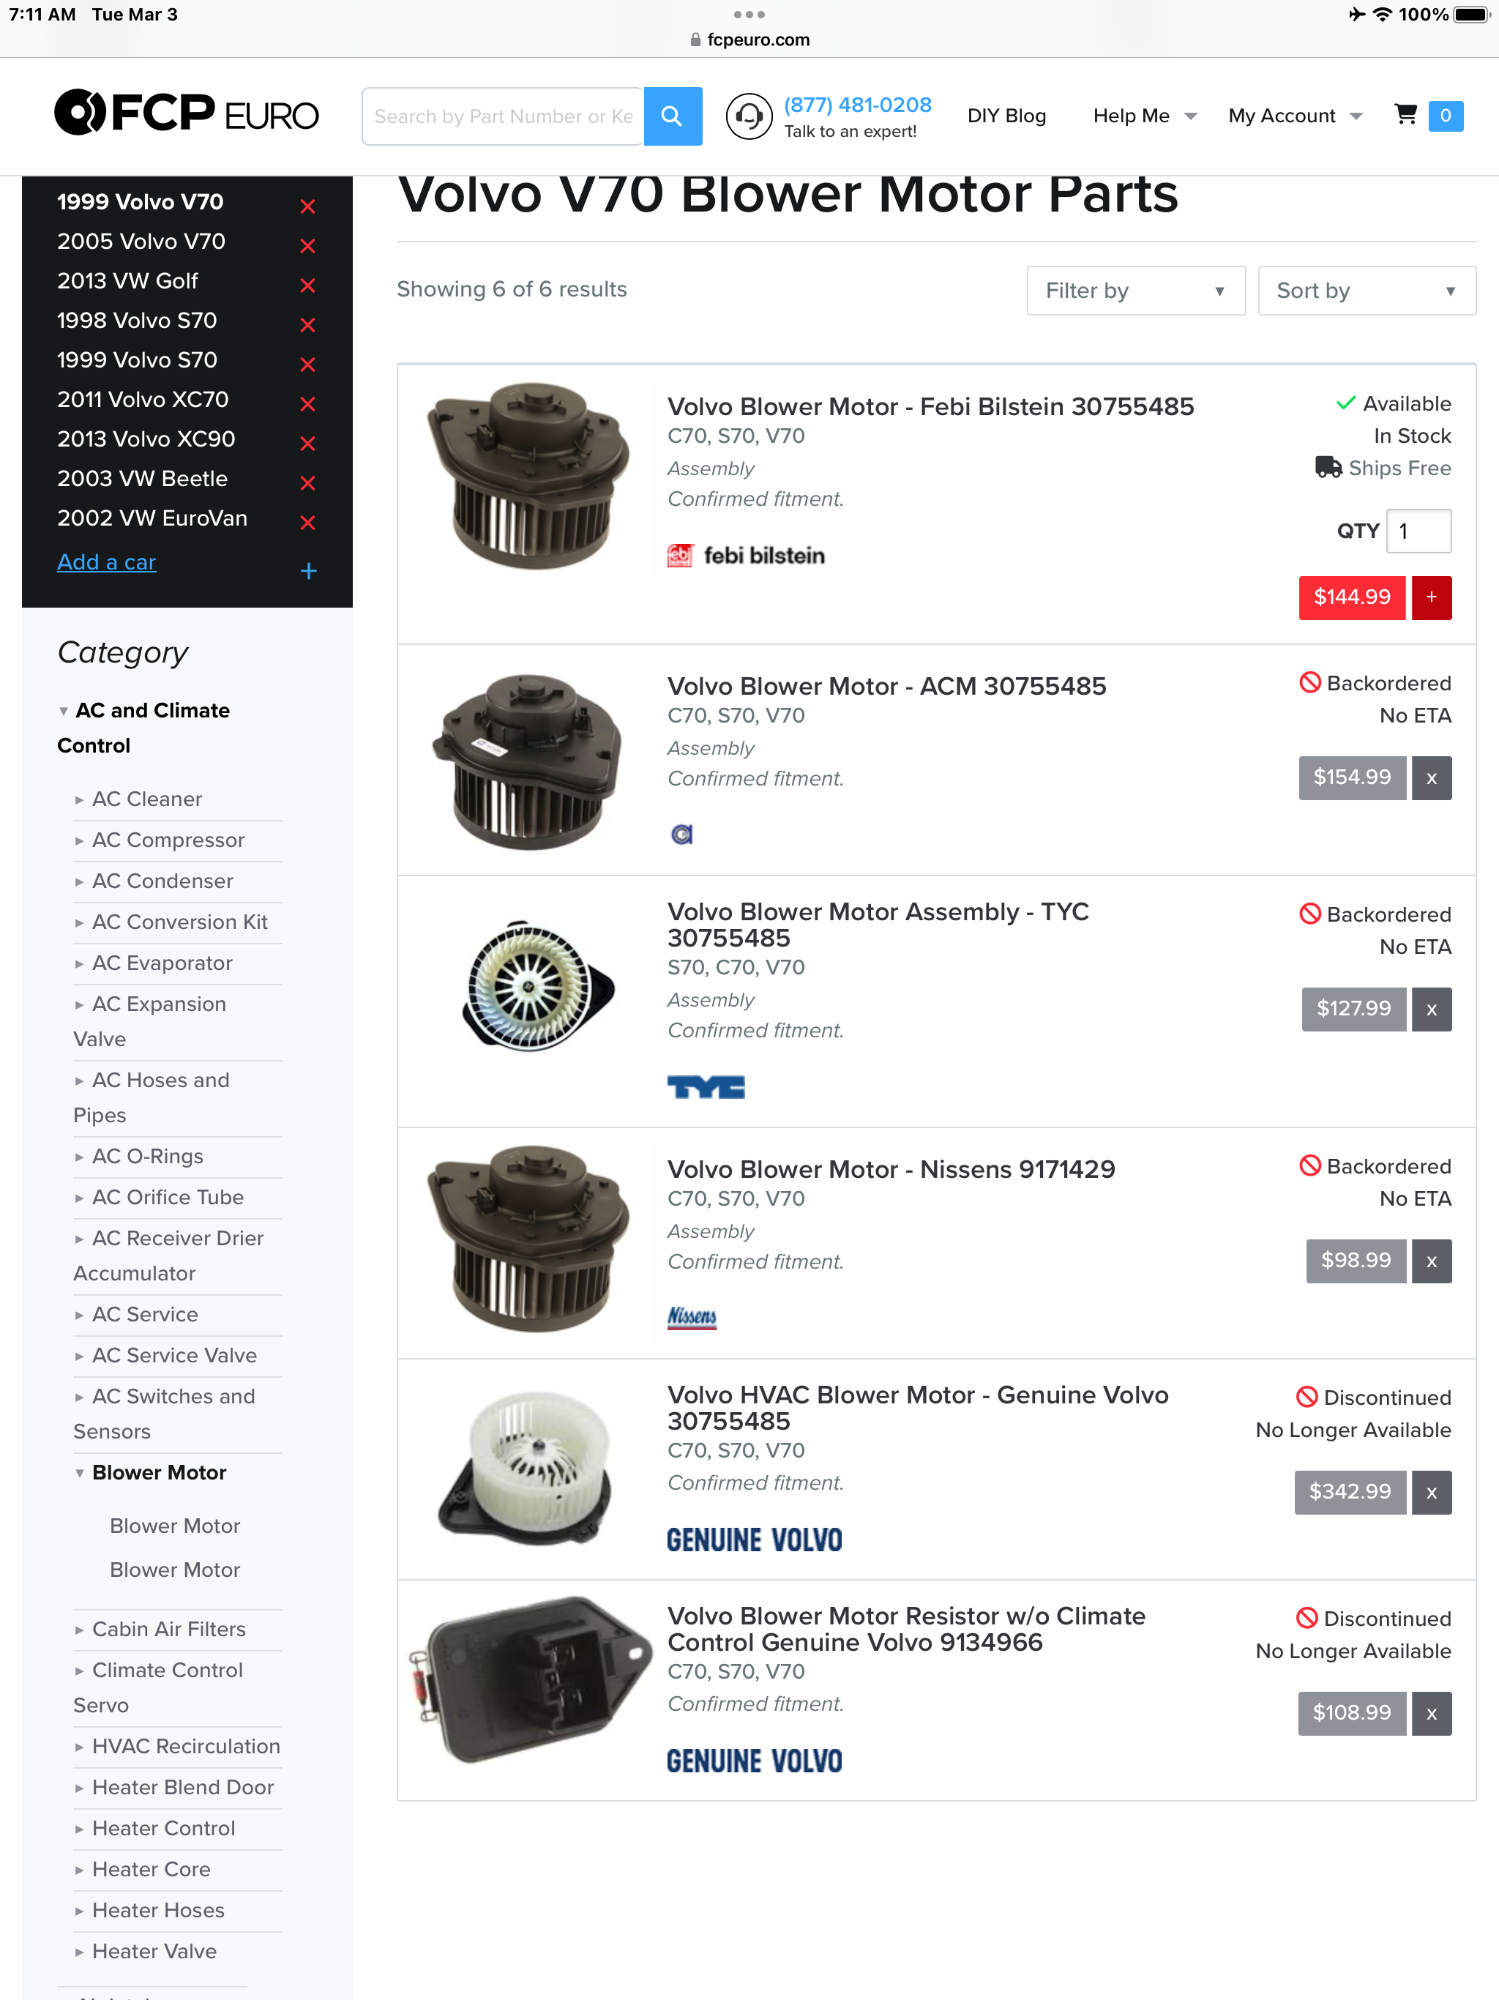Screen dimensions: 1499x2000
Task: Click the $144.99 price button
Action: (1351, 597)
